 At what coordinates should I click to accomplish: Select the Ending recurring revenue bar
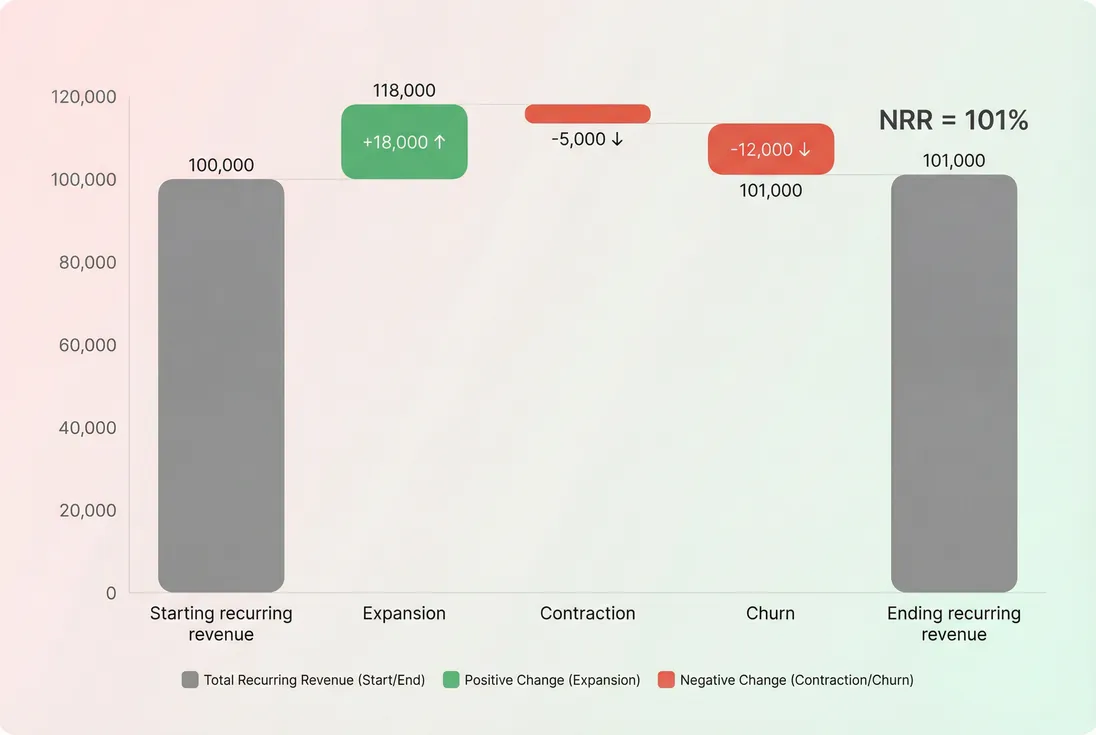pyautogui.click(x=954, y=382)
